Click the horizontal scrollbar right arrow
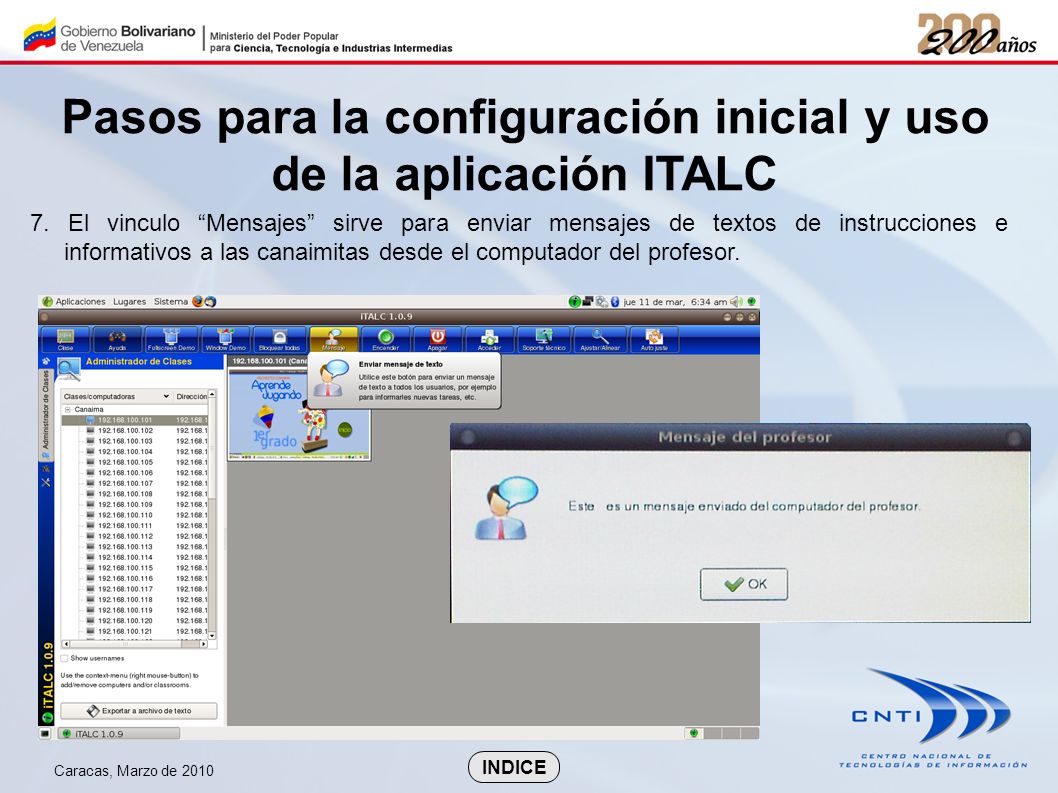The height and width of the screenshot is (793, 1058). point(203,645)
